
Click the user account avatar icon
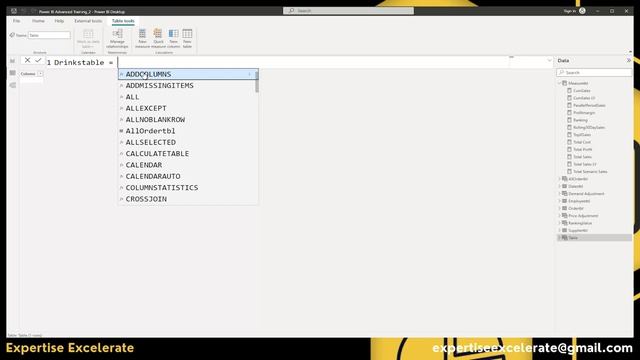click(582, 11)
